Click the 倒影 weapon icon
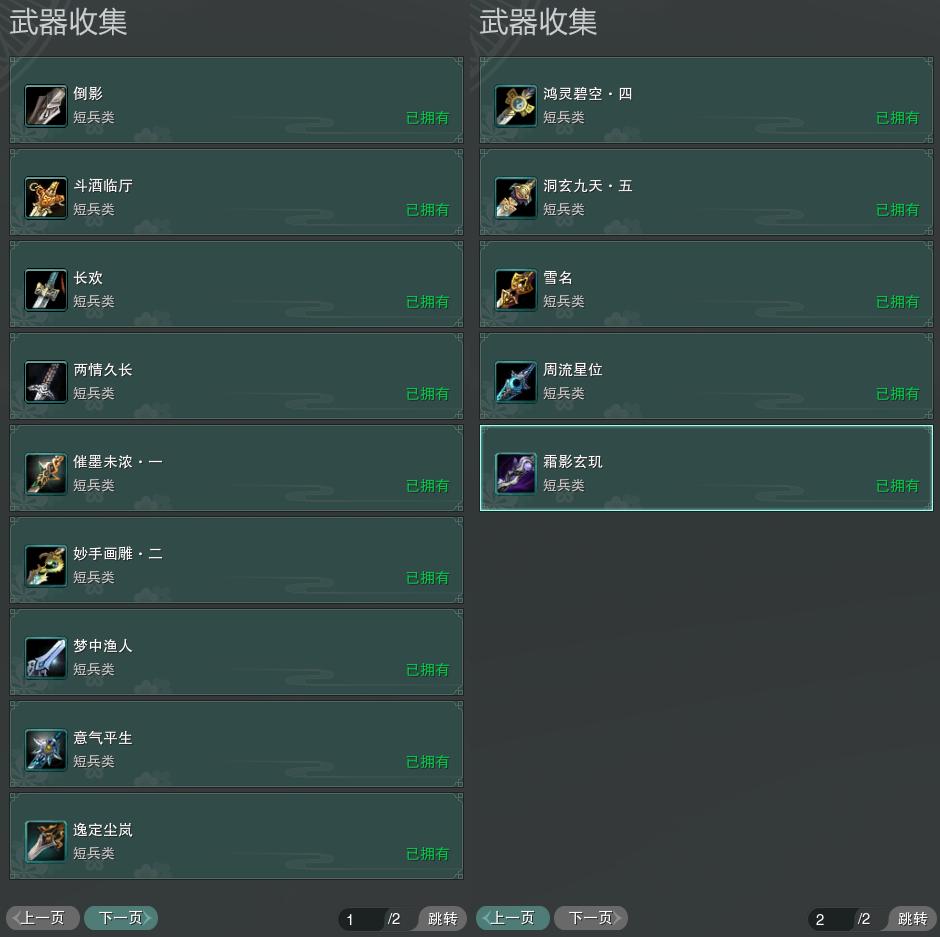 [46, 106]
